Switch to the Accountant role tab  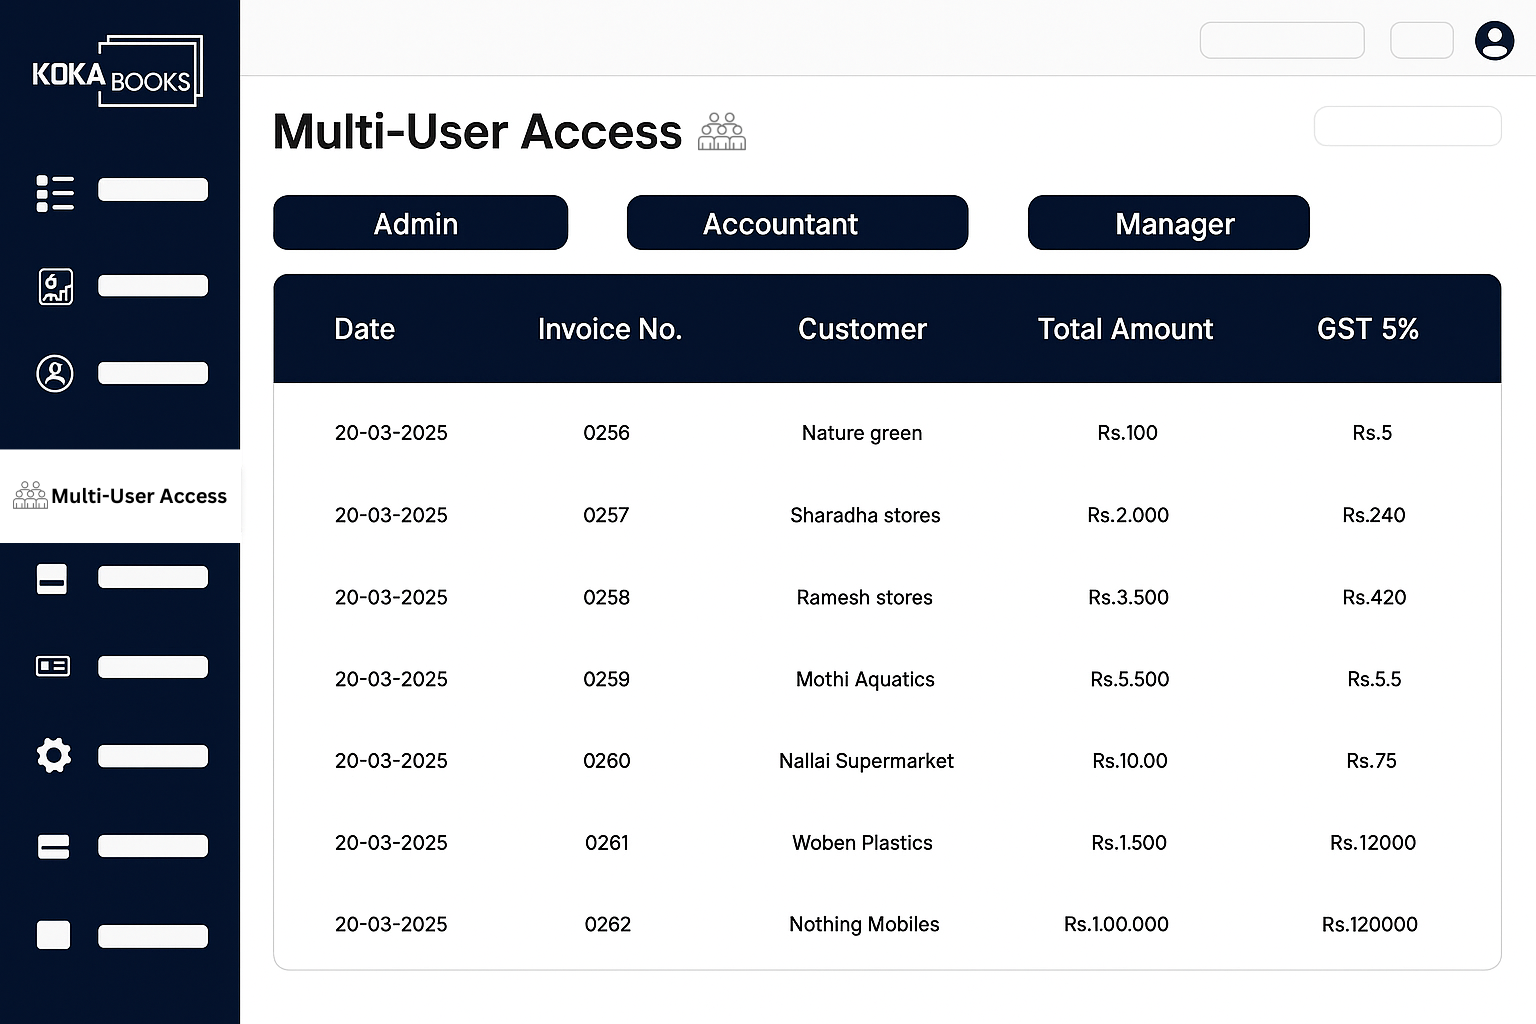(x=797, y=223)
